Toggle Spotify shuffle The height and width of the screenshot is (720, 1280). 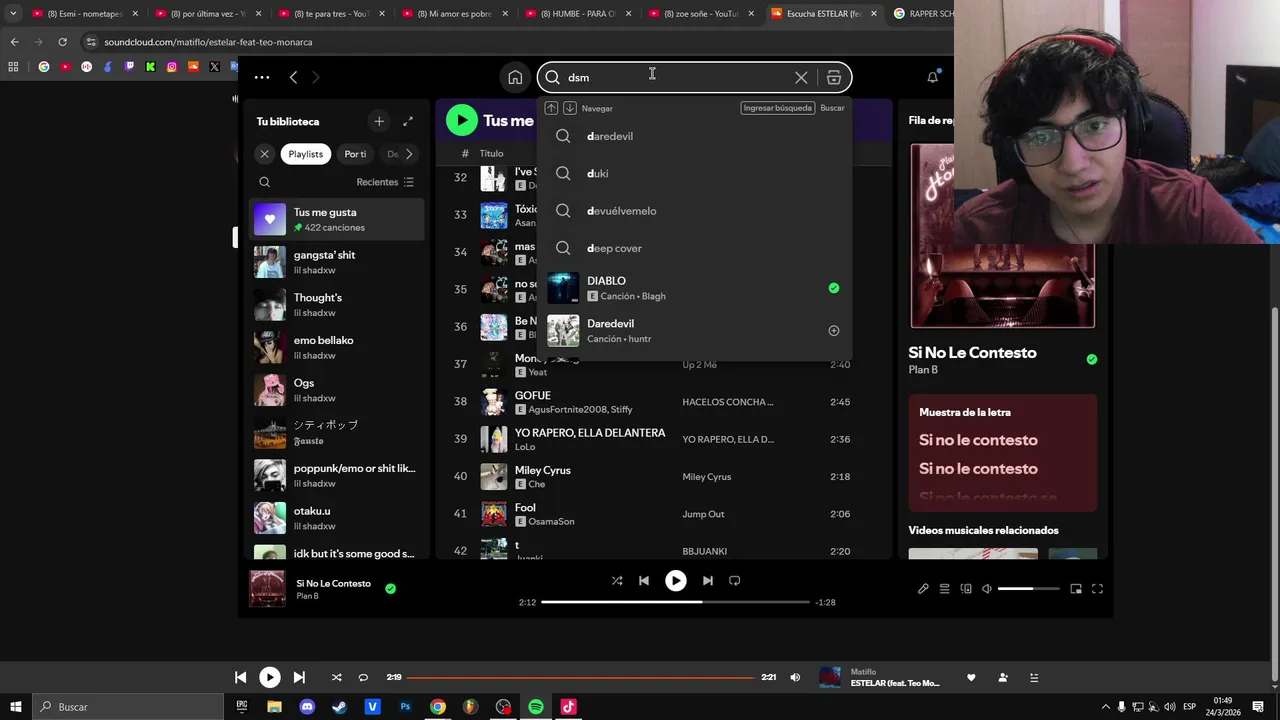[617, 581]
